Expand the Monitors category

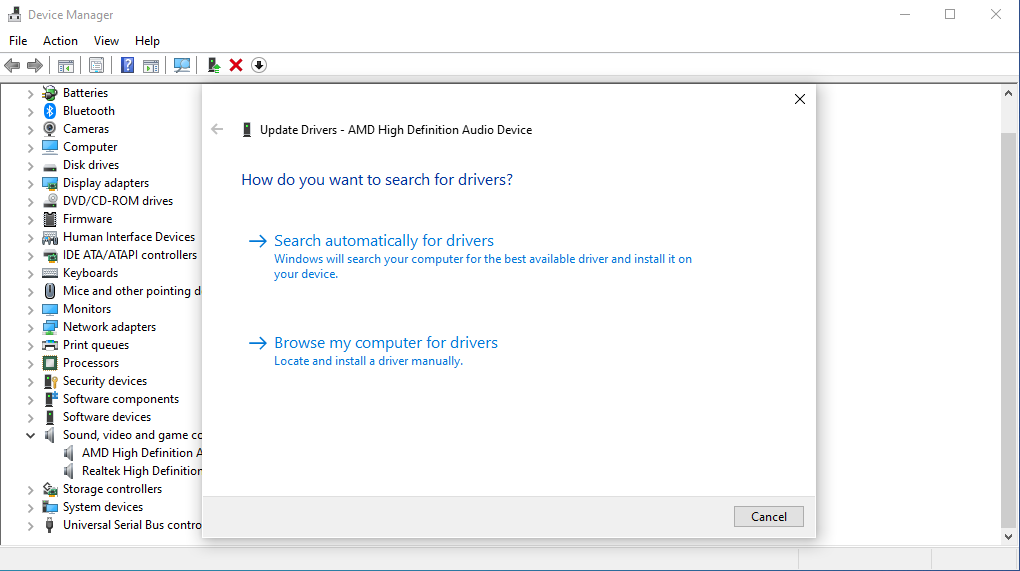[x=30, y=310]
